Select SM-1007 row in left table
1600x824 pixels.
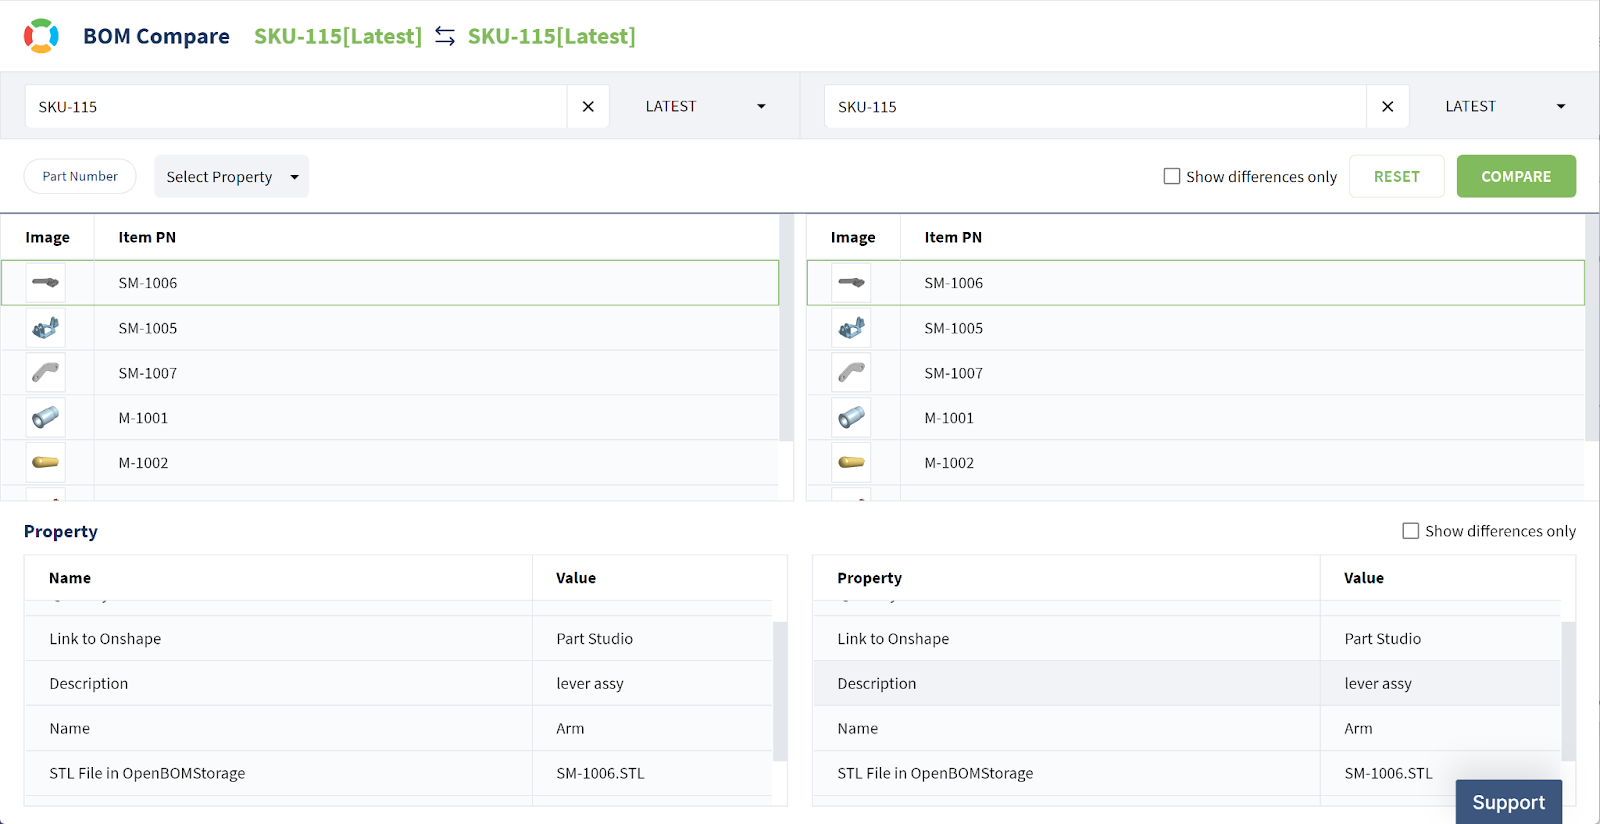click(x=390, y=373)
